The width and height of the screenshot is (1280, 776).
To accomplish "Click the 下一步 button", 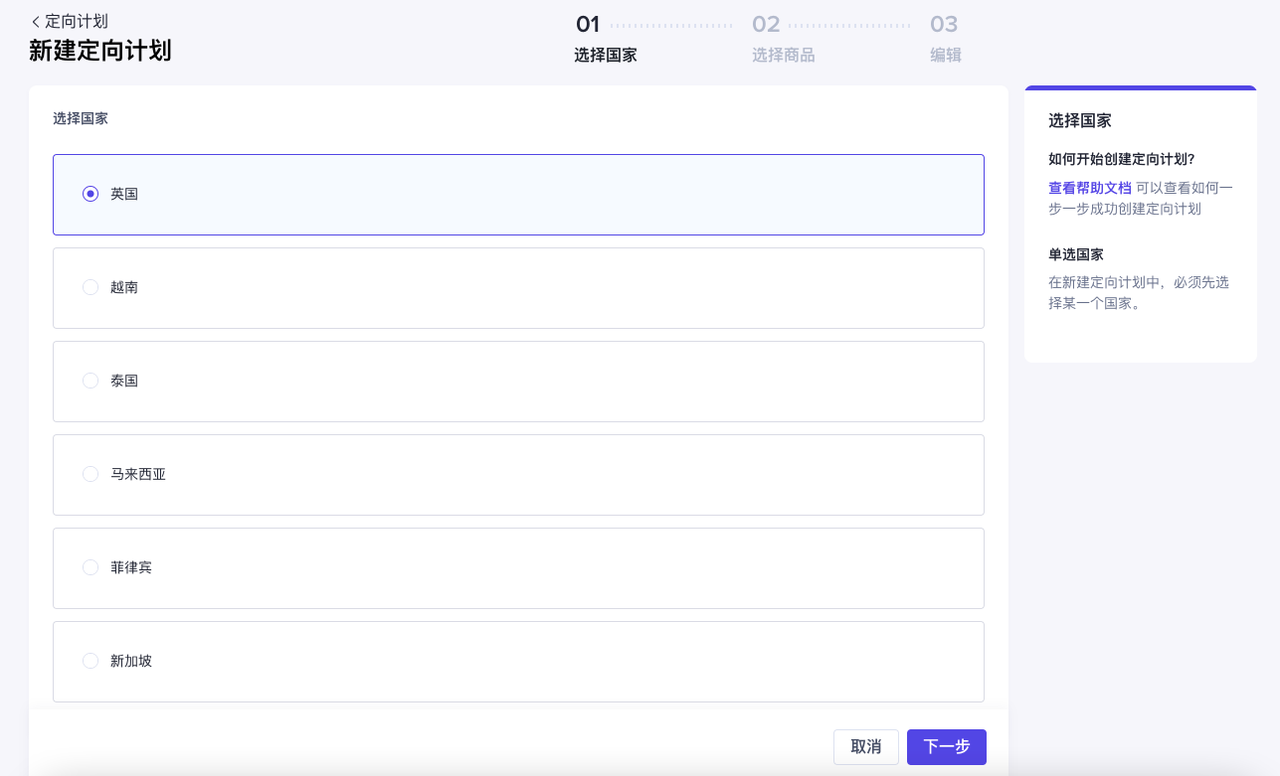I will [946, 746].
